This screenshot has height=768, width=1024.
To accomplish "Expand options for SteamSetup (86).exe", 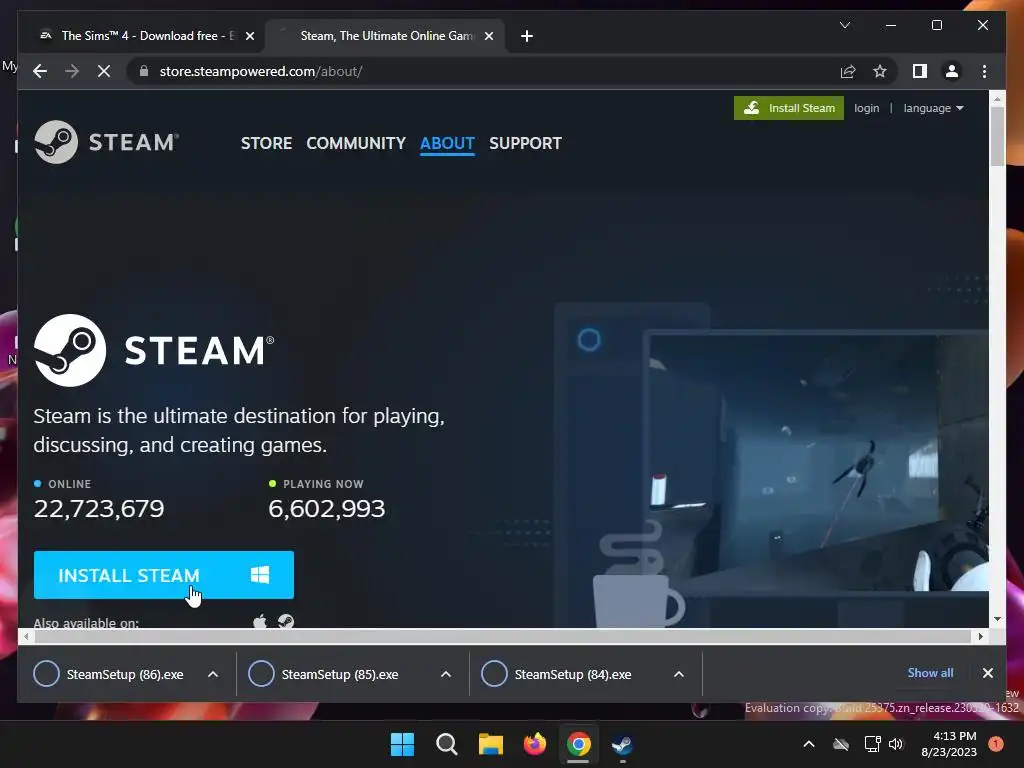I will point(213,674).
